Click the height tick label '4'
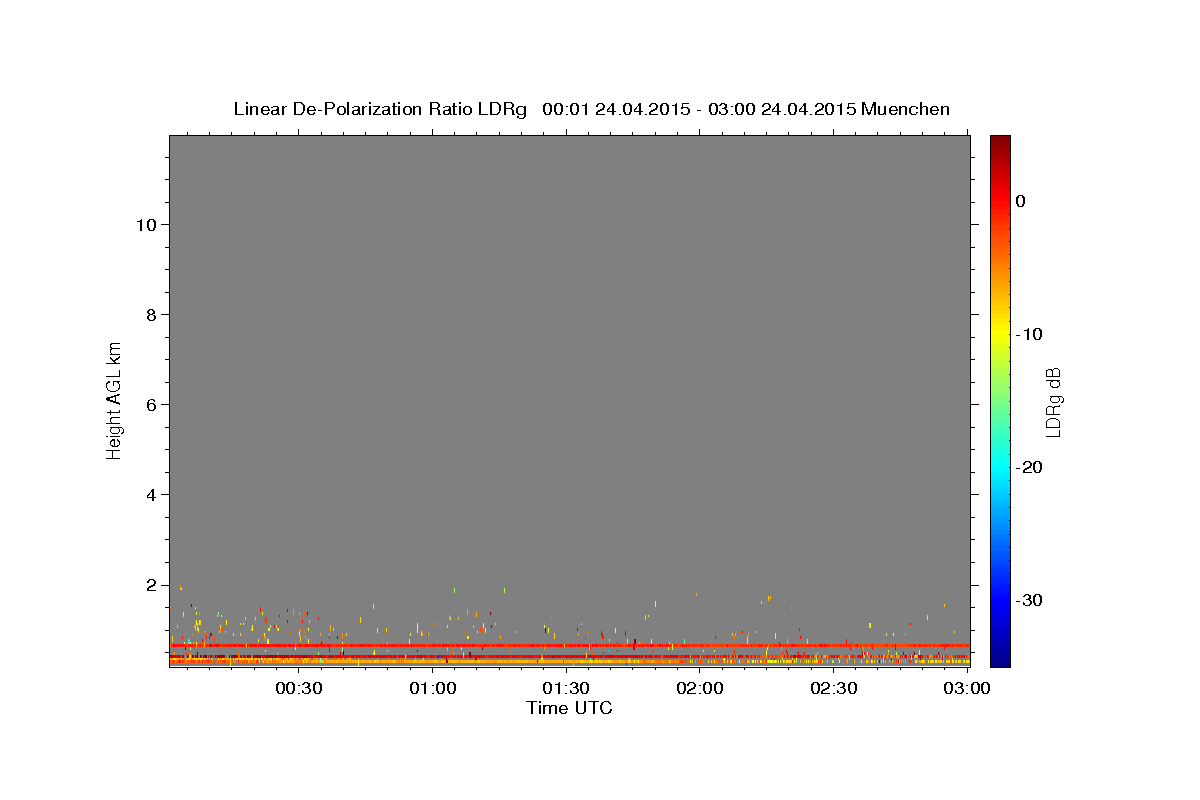 pyautogui.click(x=149, y=494)
